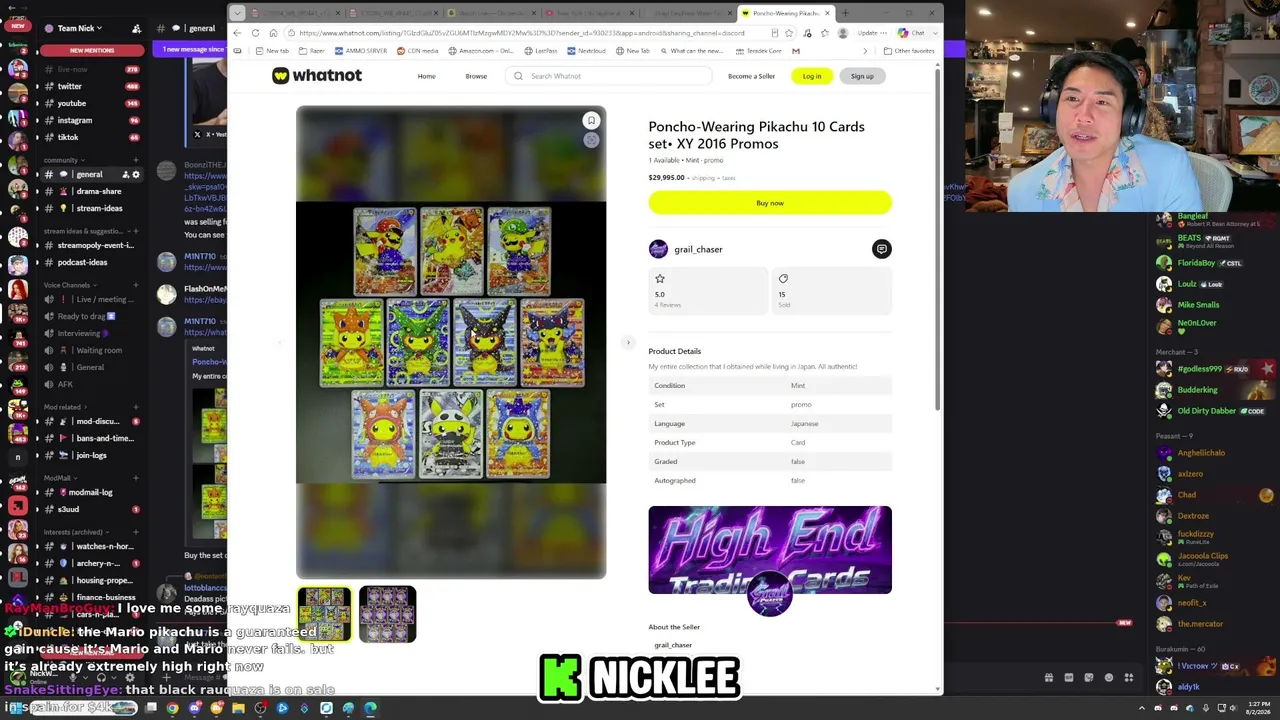
Task: Click the Discord invite people icon
Action: tap(136, 28)
